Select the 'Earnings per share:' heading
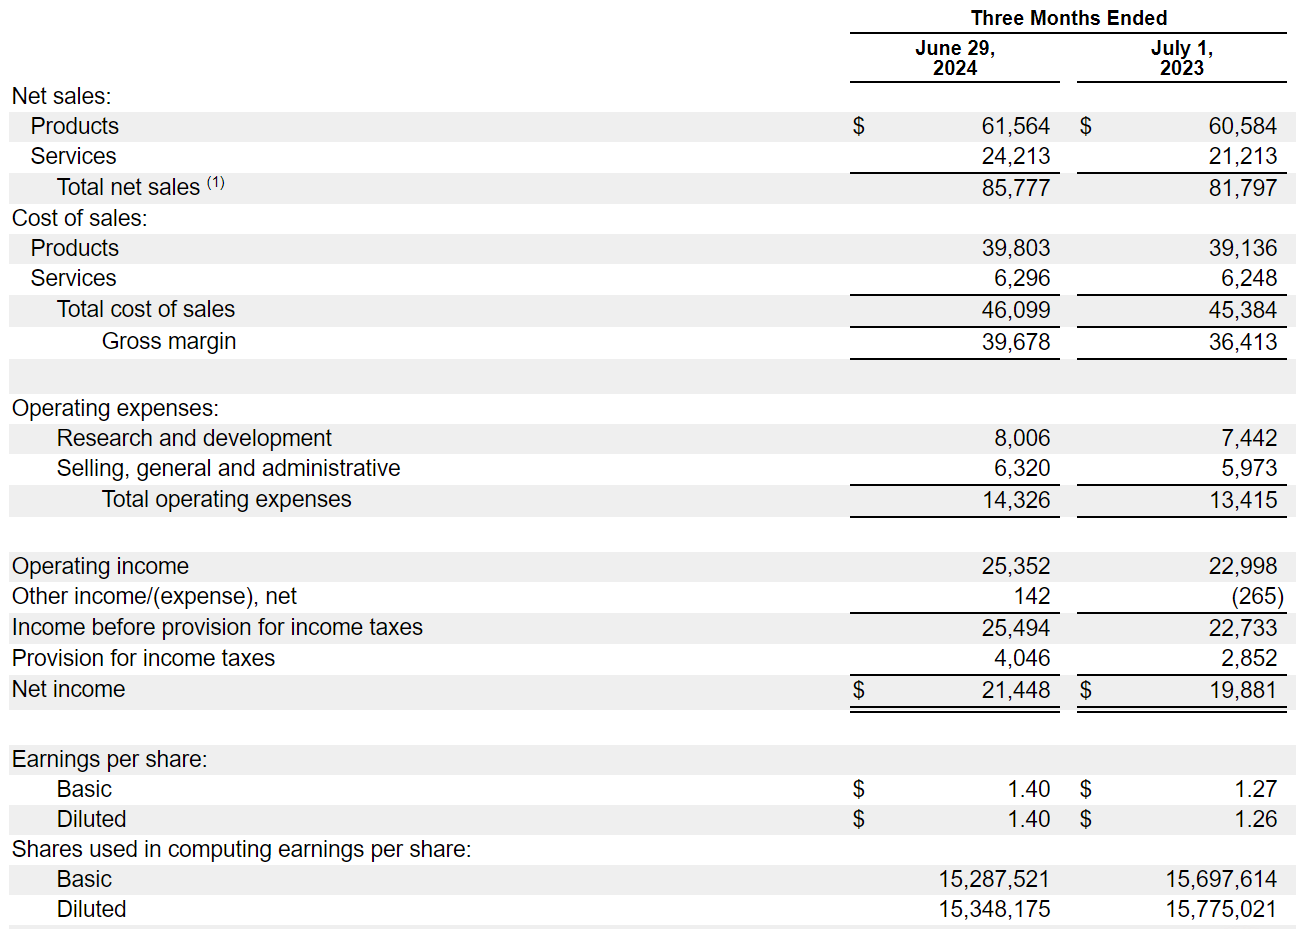The height and width of the screenshot is (929, 1296). tap(109, 759)
